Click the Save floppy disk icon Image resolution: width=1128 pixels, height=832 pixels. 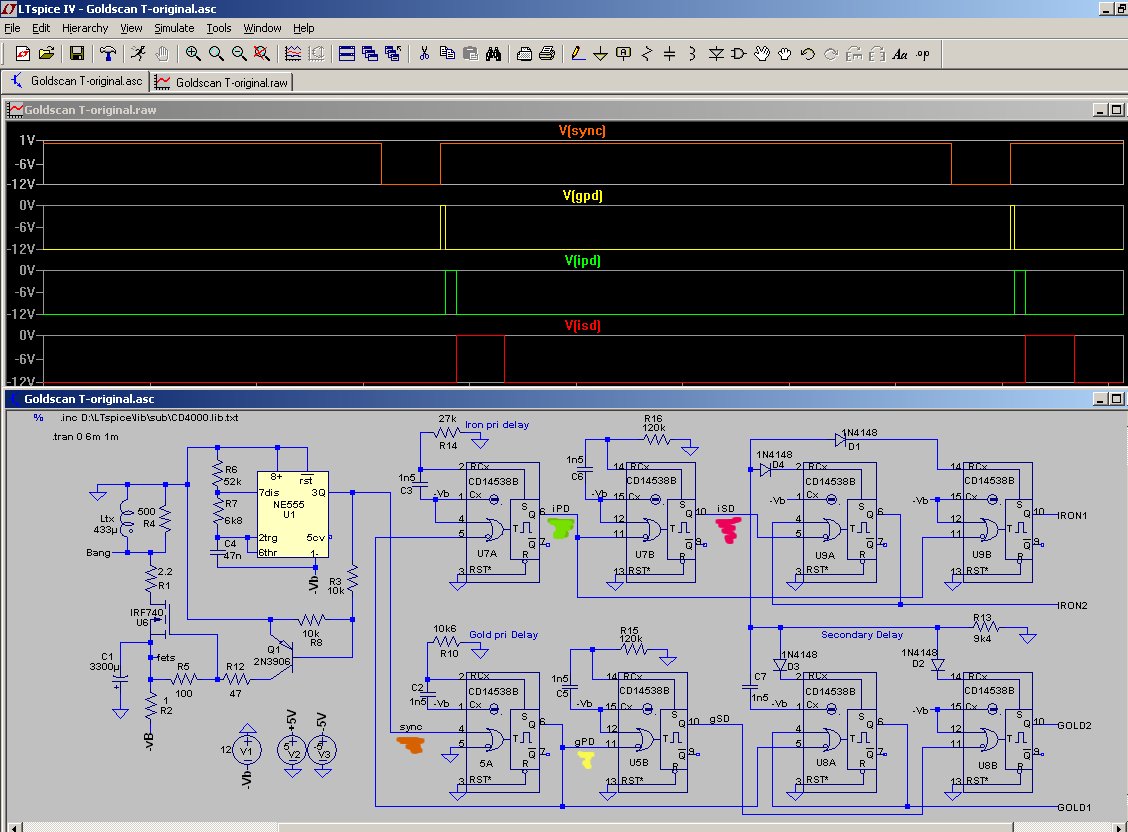[x=76, y=54]
